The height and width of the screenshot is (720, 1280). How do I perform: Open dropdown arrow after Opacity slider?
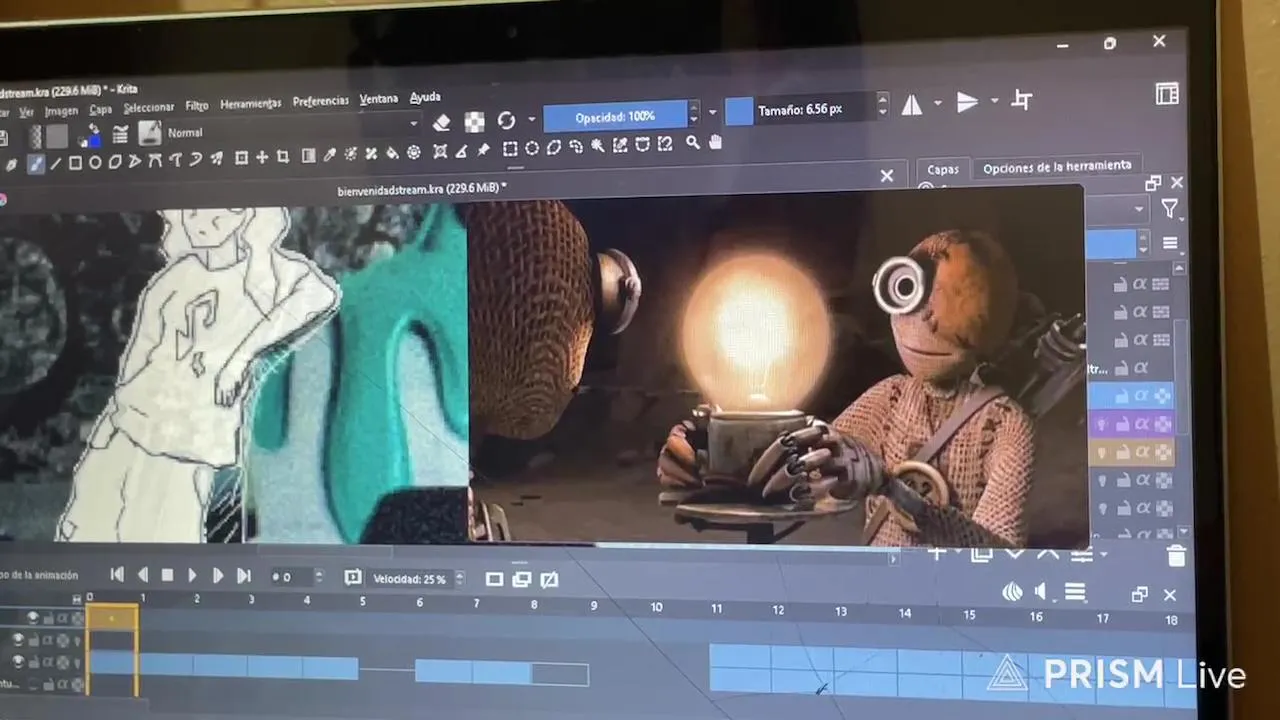tap(712, 113)
